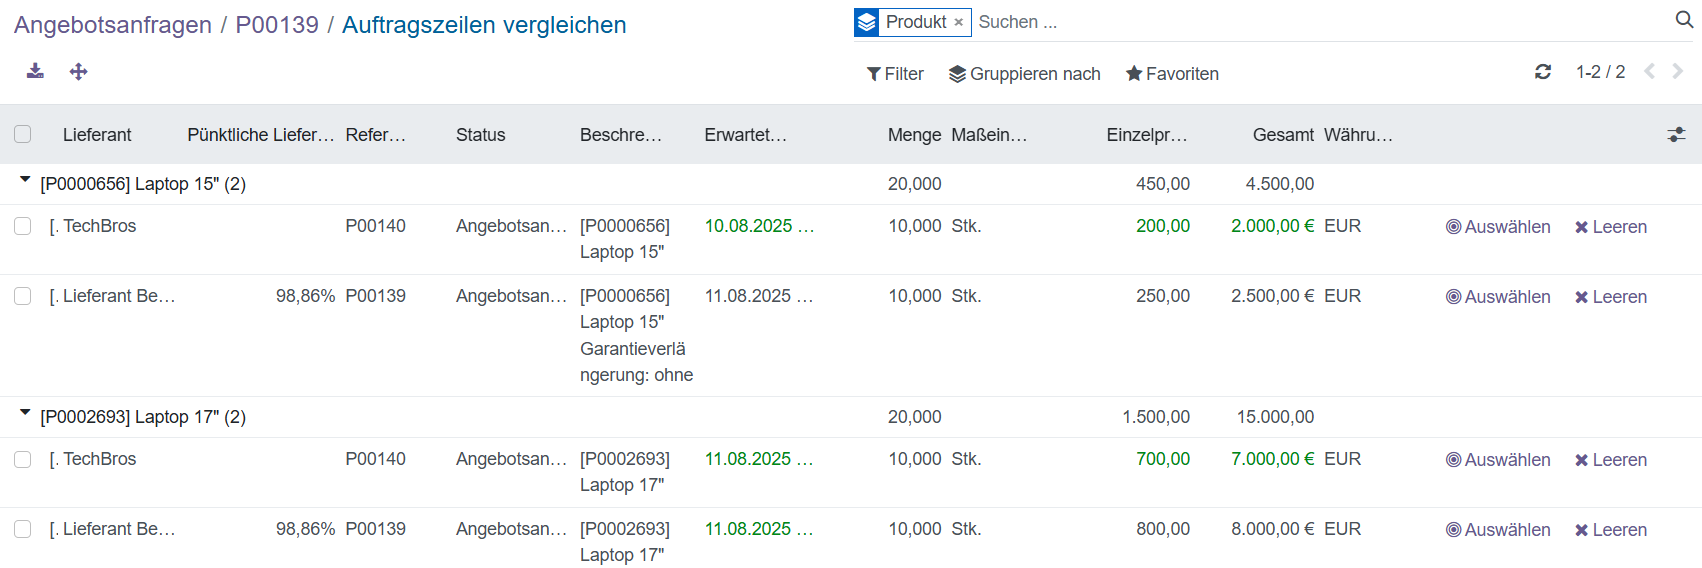The height and width of the screenshot is (568, 1702).
Task: Open the Favoriten menu
Action: point(1172,74)
